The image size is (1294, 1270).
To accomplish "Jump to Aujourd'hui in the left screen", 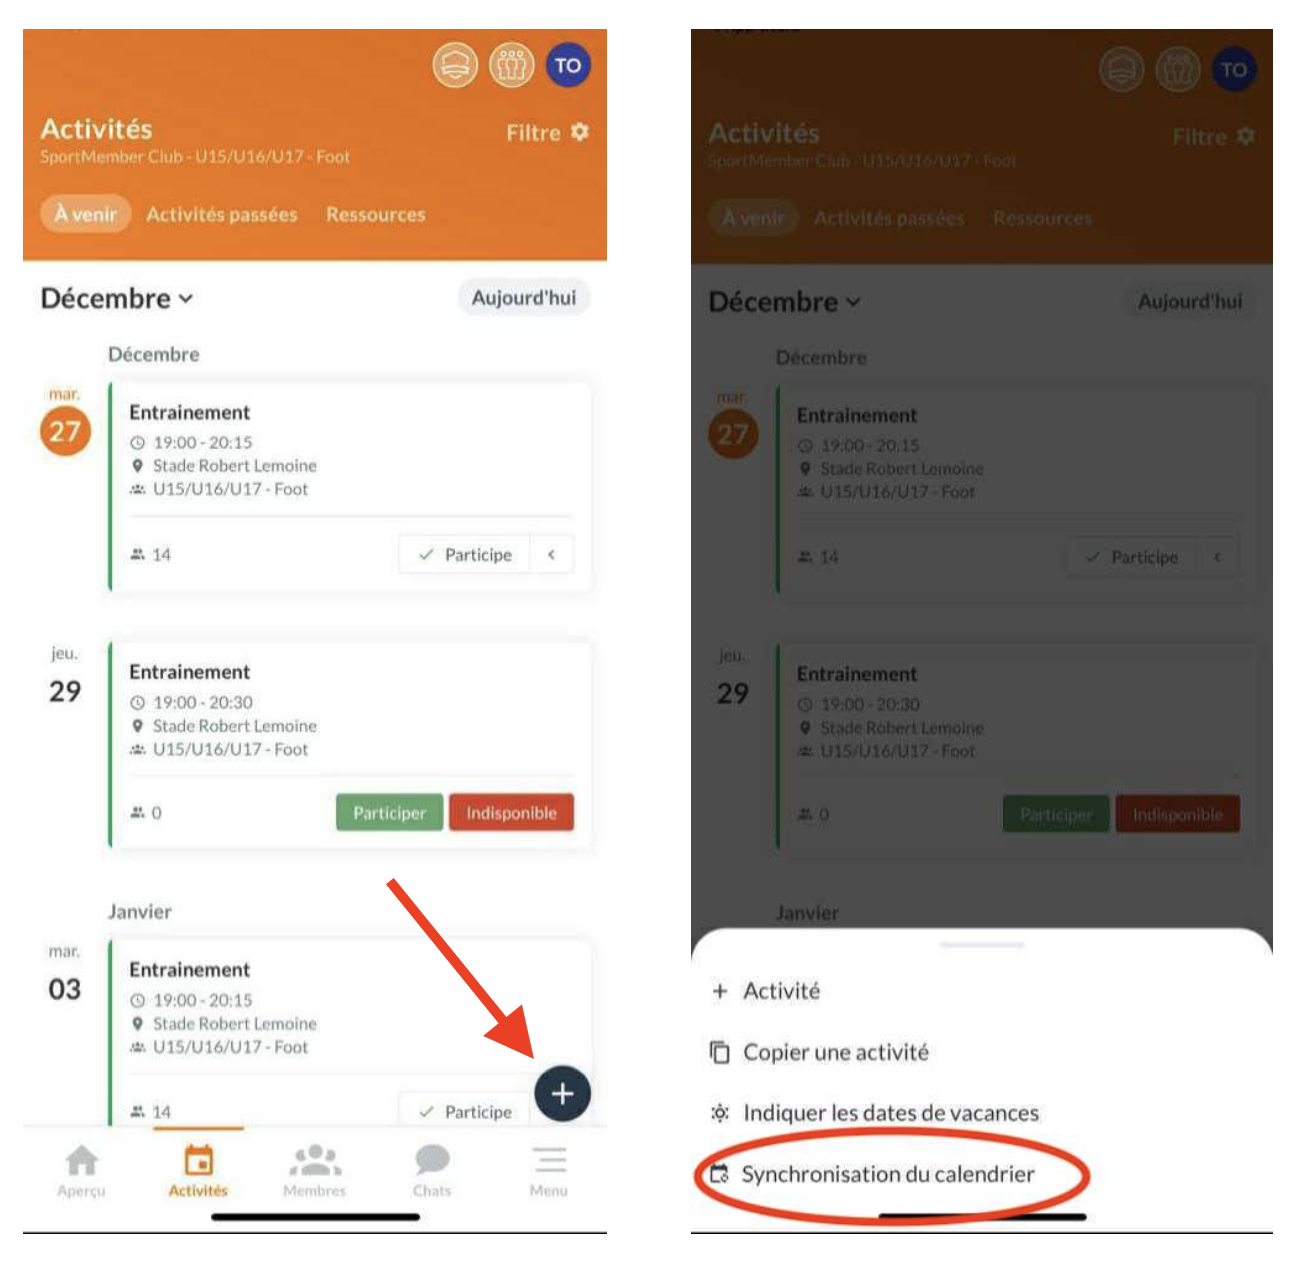I will 524,298.
